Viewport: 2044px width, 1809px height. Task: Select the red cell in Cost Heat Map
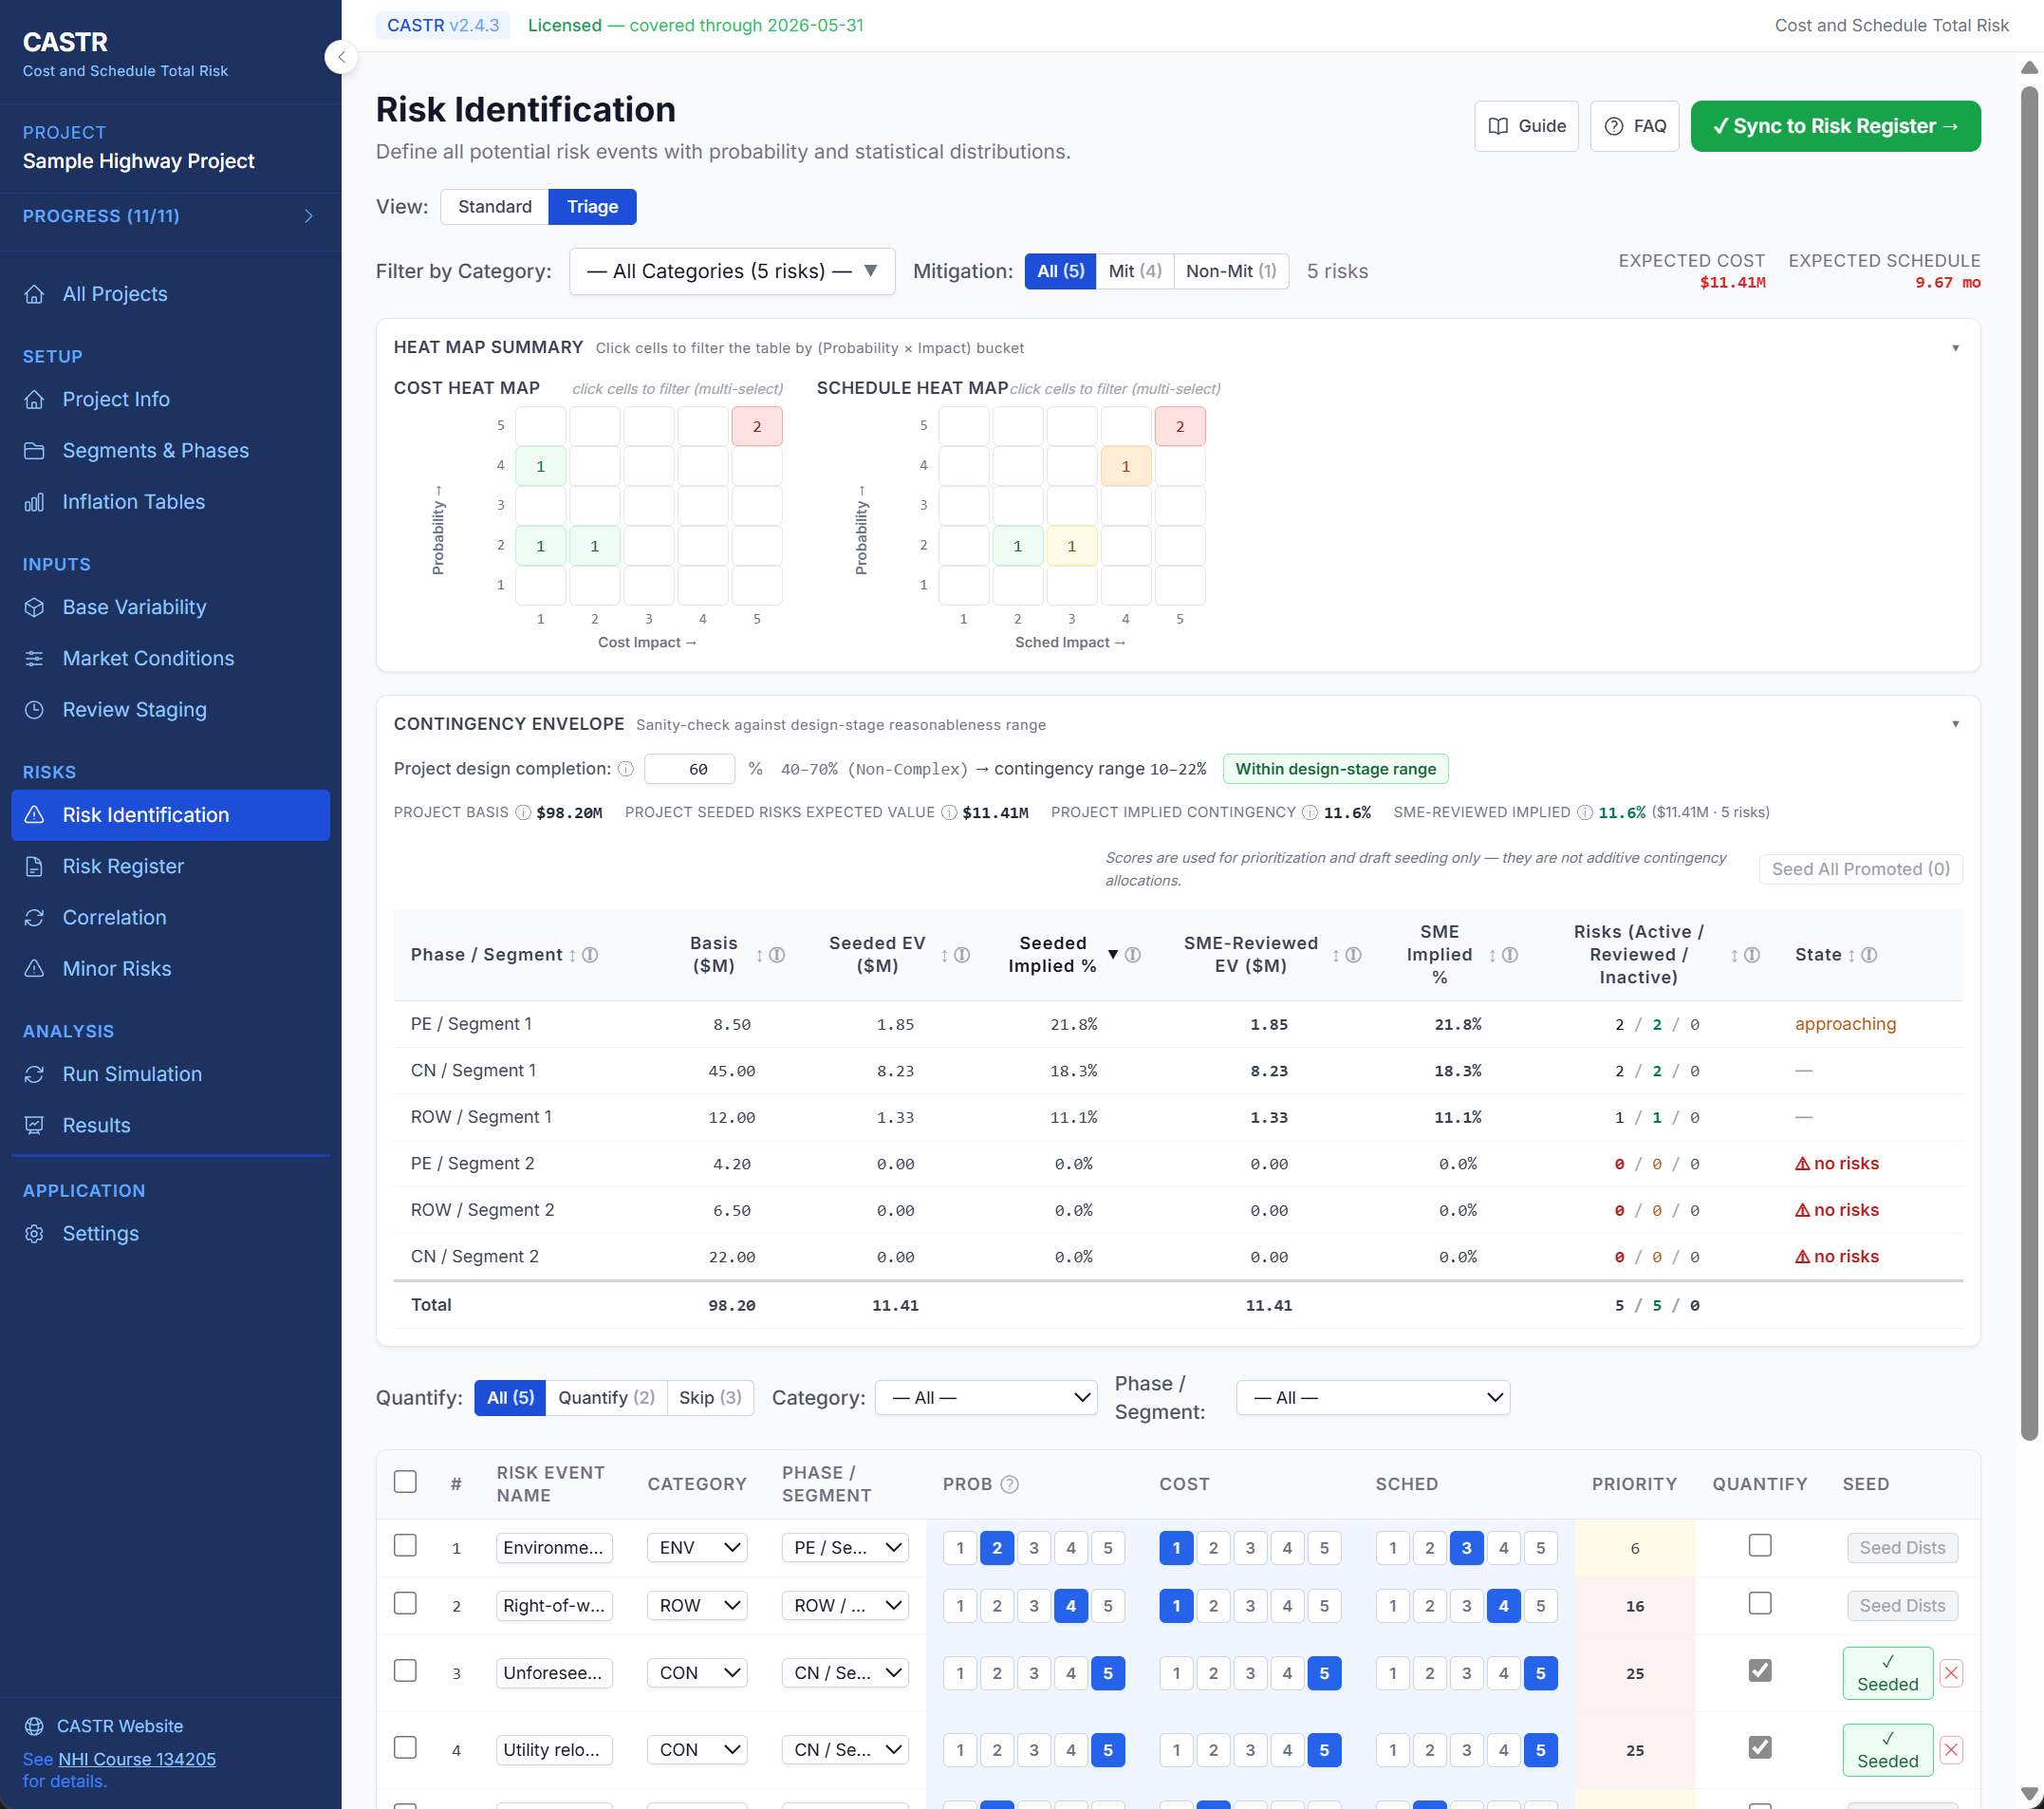[x=757, y=425]
